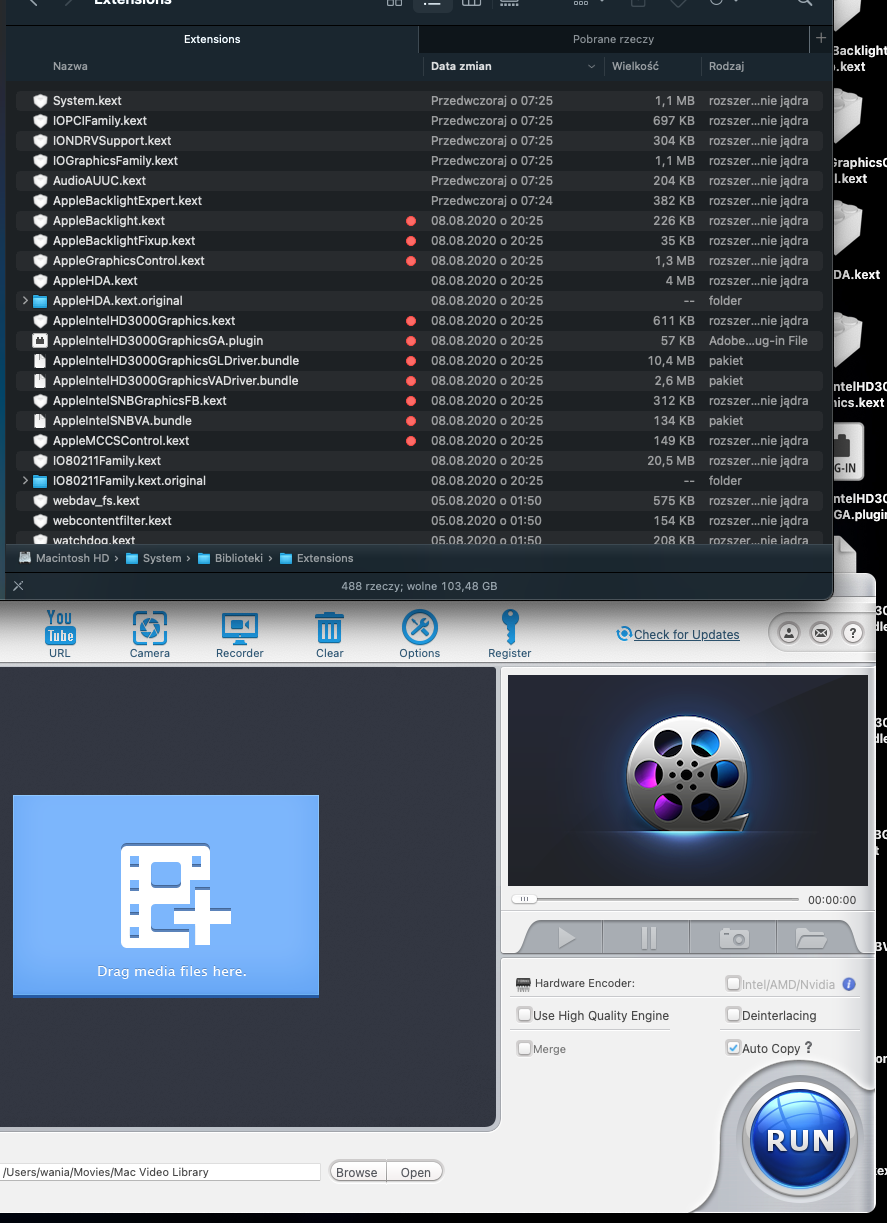
Task: Click the Open button next to Browse
Action: 416,1172
